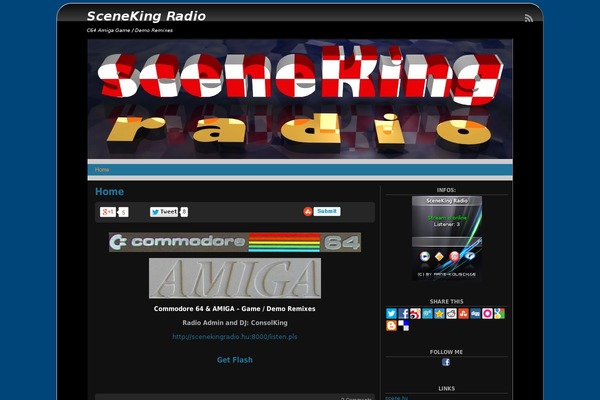Click the widget credit text at bottom
Image resolution: width=600 pixels, height=400 pixels.
click(447, 274)
